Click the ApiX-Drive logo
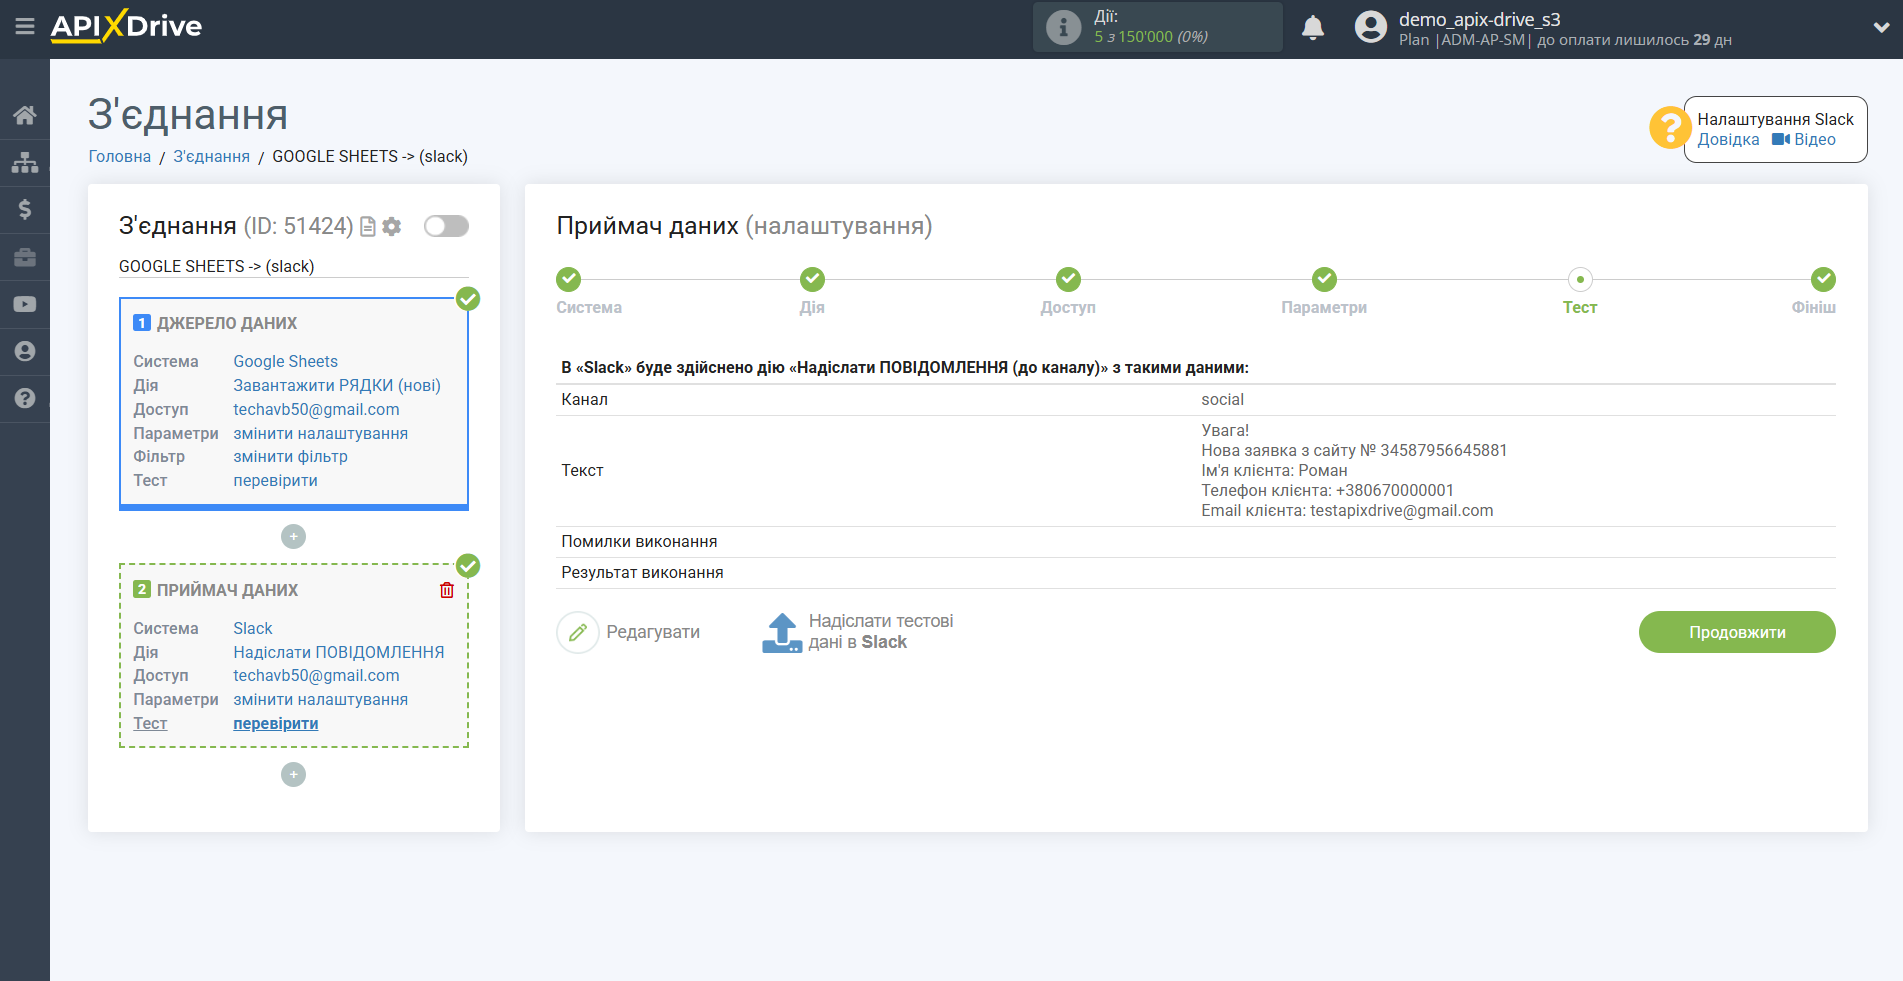Screen dimensions: 1903x981 [x=126, y=26]
